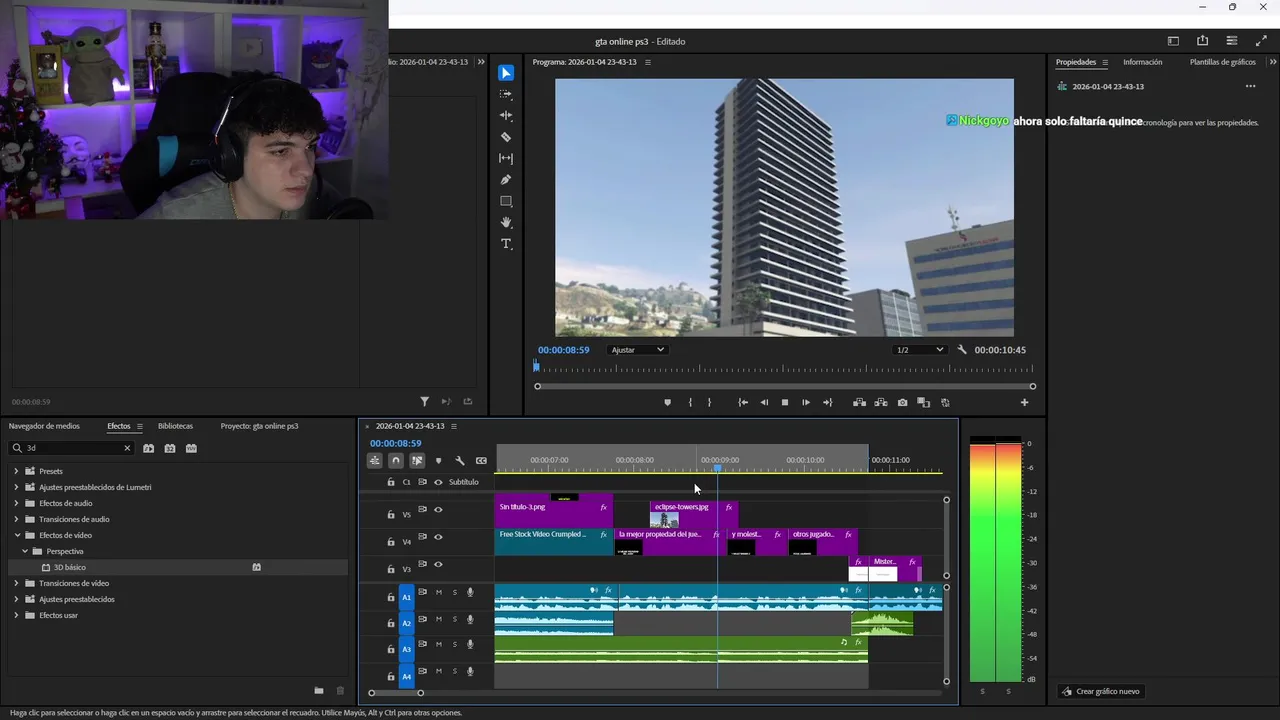
Task: Select the Propiedades tab
Action: (1076, 62)
